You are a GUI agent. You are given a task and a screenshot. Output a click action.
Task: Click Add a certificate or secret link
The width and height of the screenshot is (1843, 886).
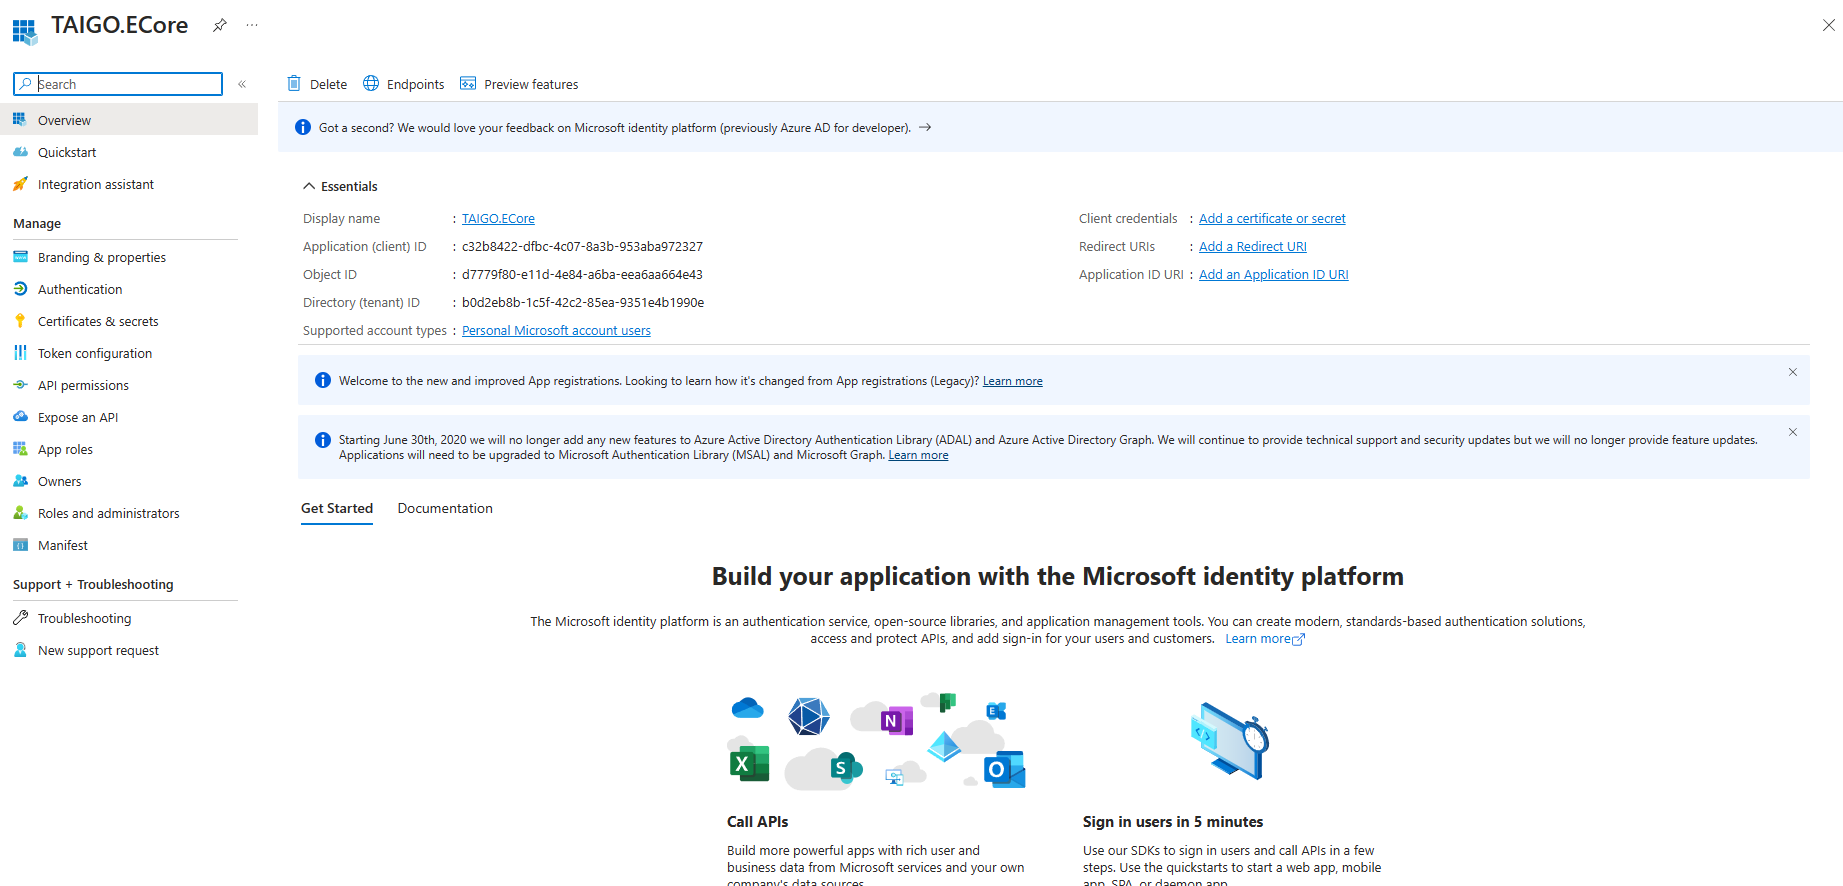1272,219
